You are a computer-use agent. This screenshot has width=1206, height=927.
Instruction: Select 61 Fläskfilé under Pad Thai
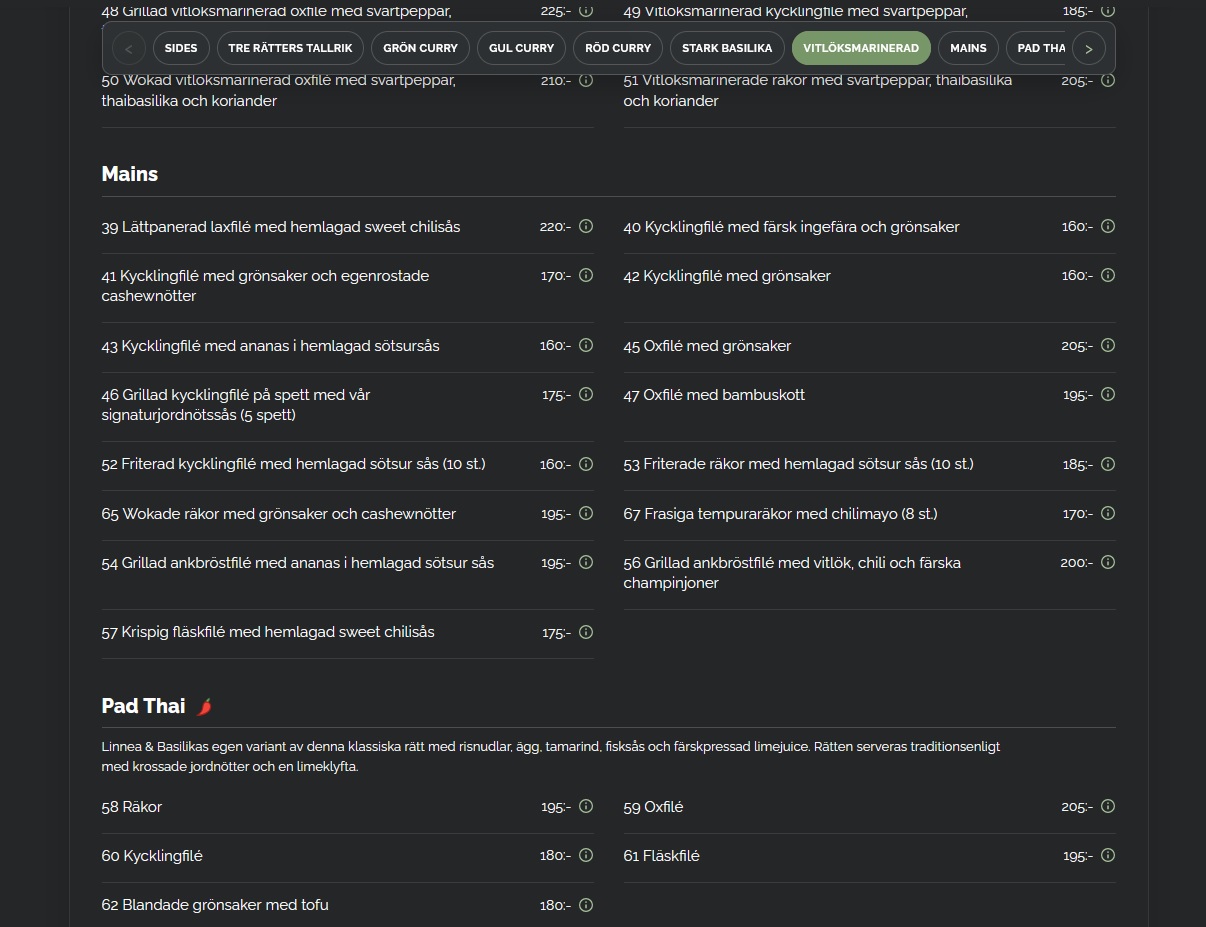[661, 856]
